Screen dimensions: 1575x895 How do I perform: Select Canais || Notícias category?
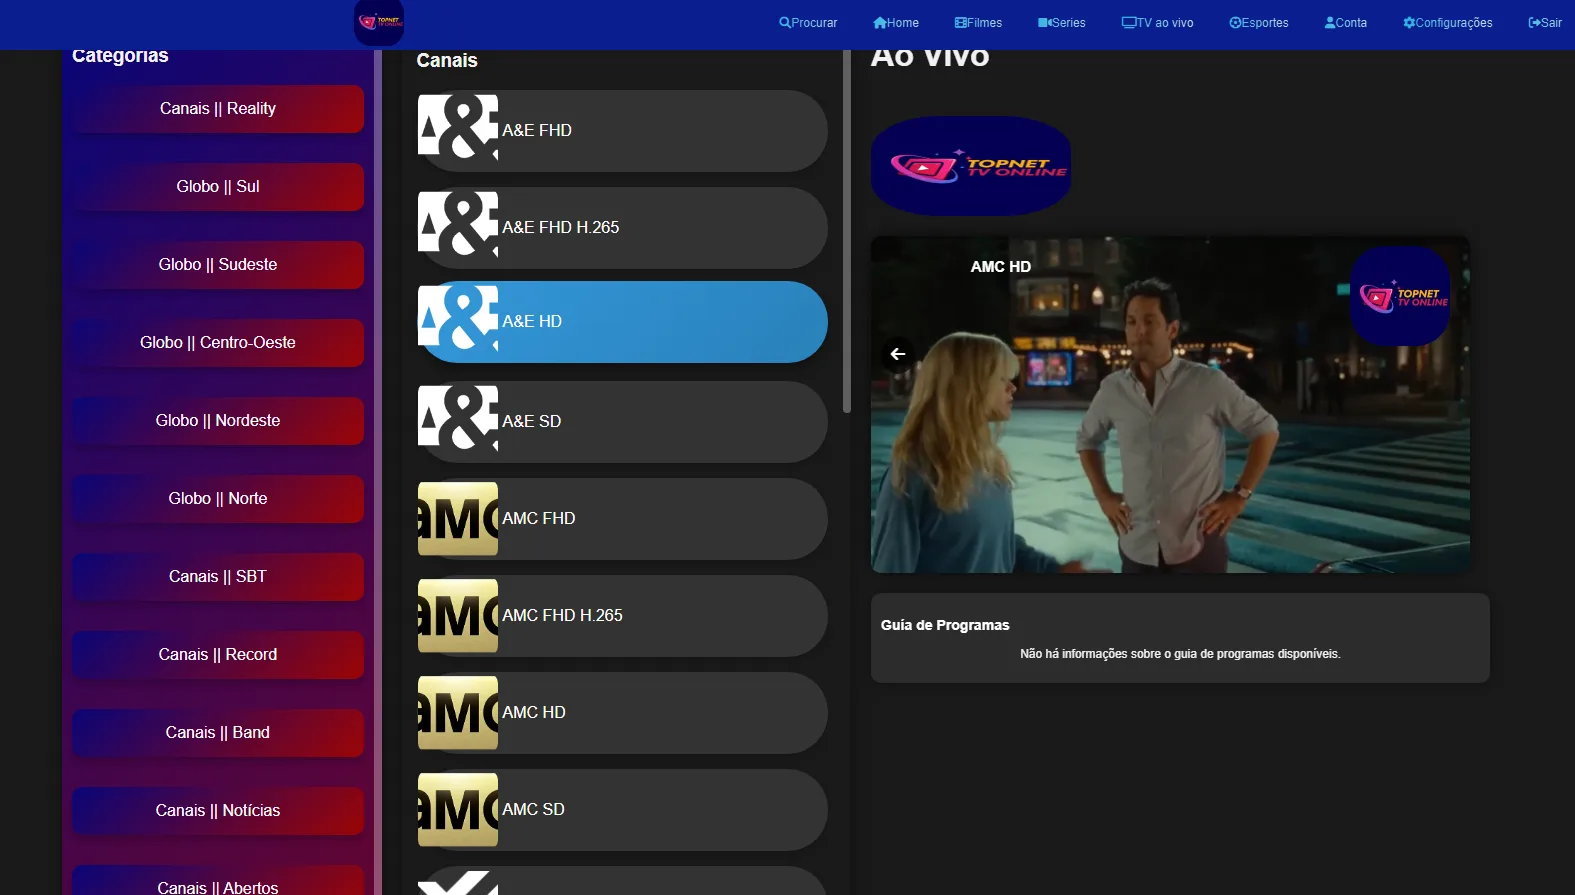click(x=217, y=811)
